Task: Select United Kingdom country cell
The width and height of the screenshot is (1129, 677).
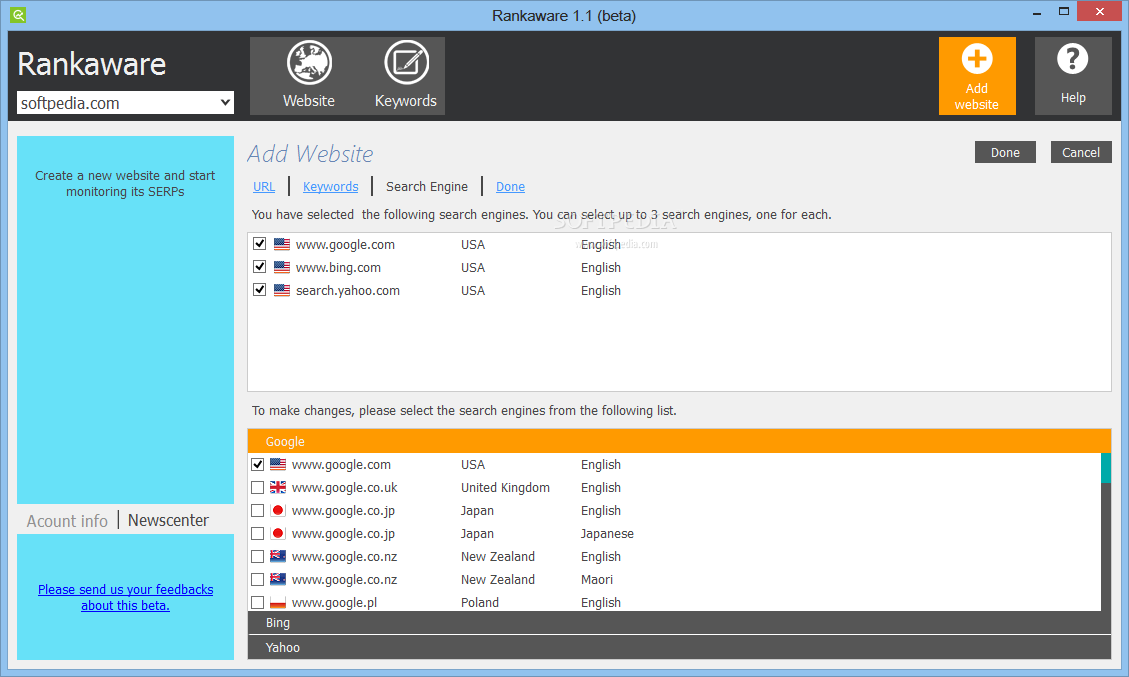Action: point(505,488)
